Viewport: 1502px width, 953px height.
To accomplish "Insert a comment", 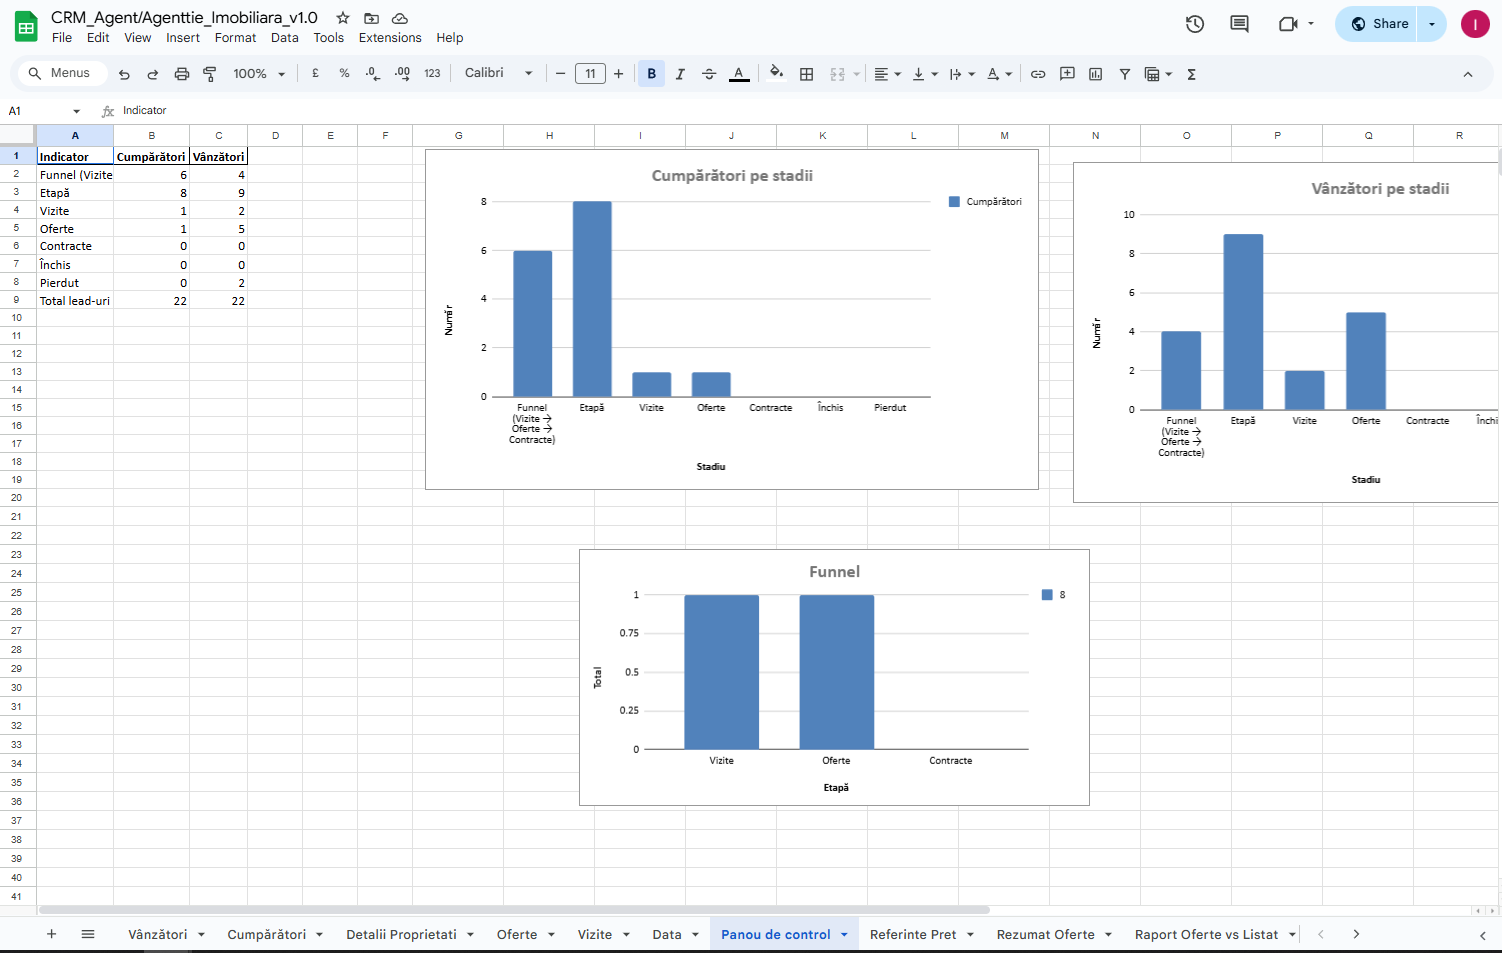I will (x=1066, y=73).
